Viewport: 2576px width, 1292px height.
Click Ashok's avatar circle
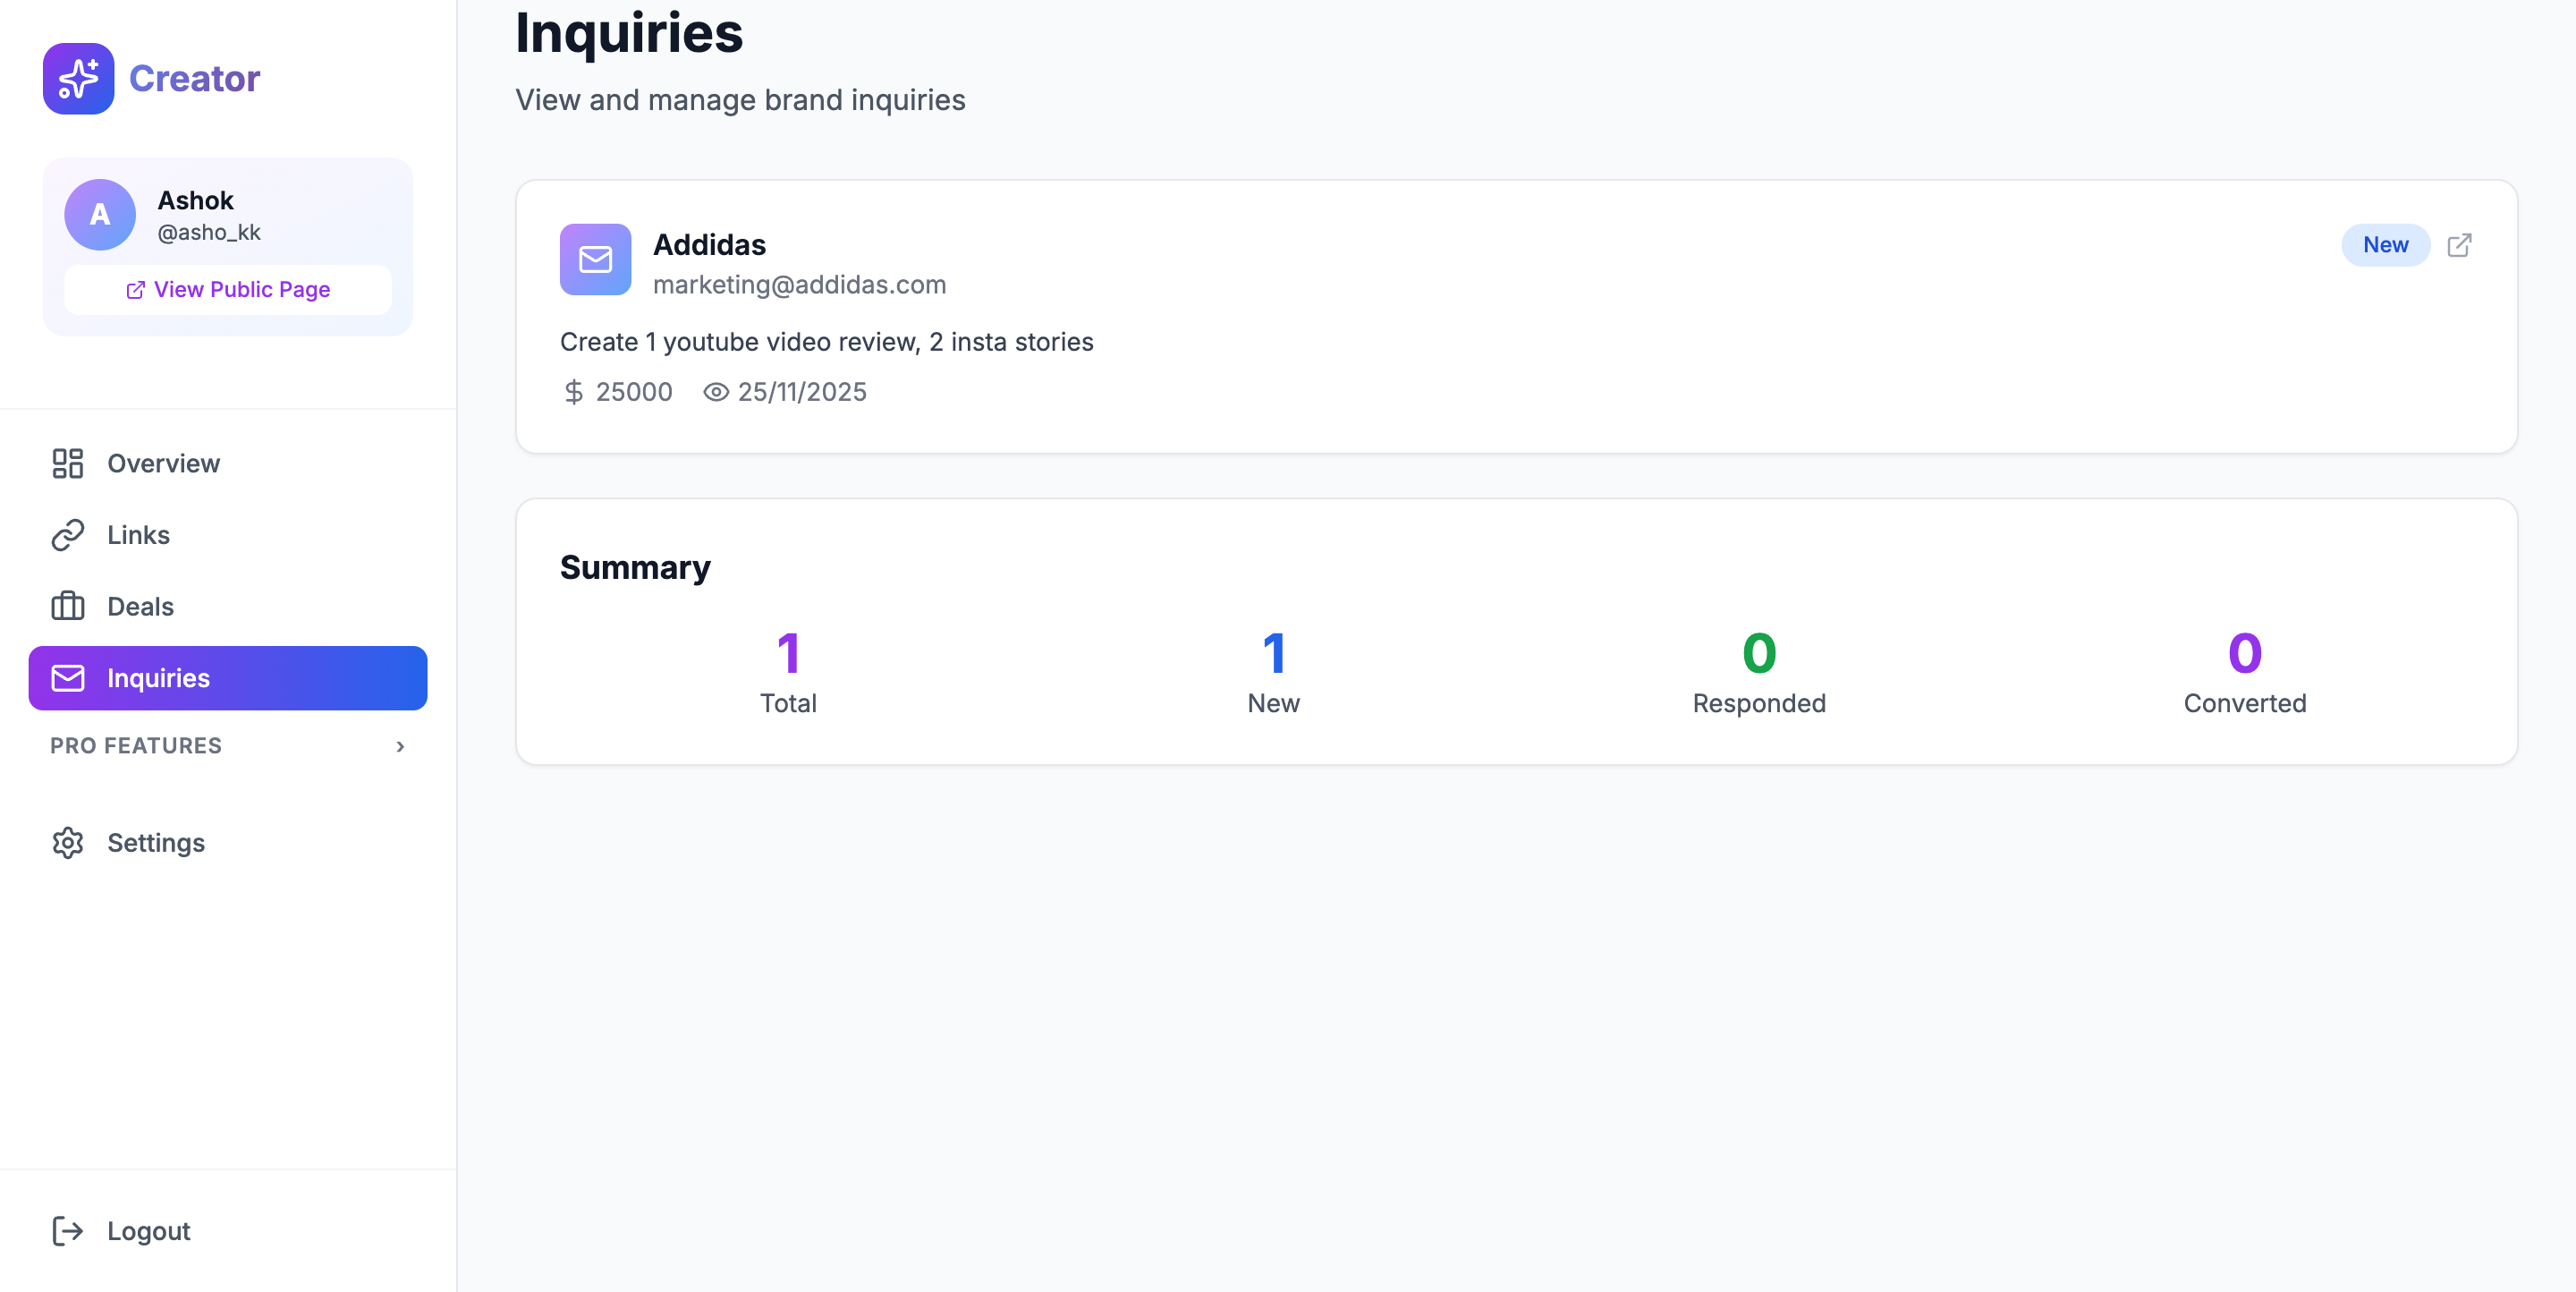(99, 214)
